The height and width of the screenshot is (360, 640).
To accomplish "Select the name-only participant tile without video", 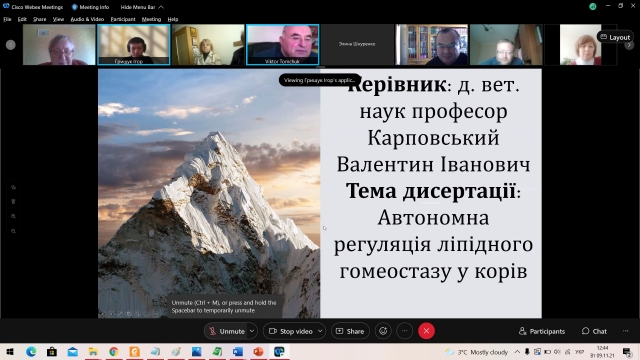I will (x=357, y=44).
